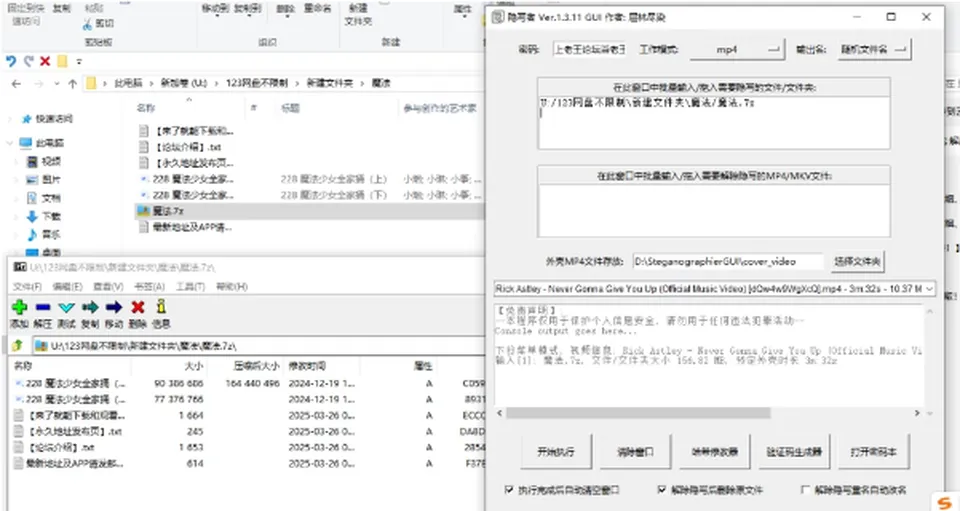Click the cyan Test archive icon
Screen dimensions: 960x511
coord(66,307)
